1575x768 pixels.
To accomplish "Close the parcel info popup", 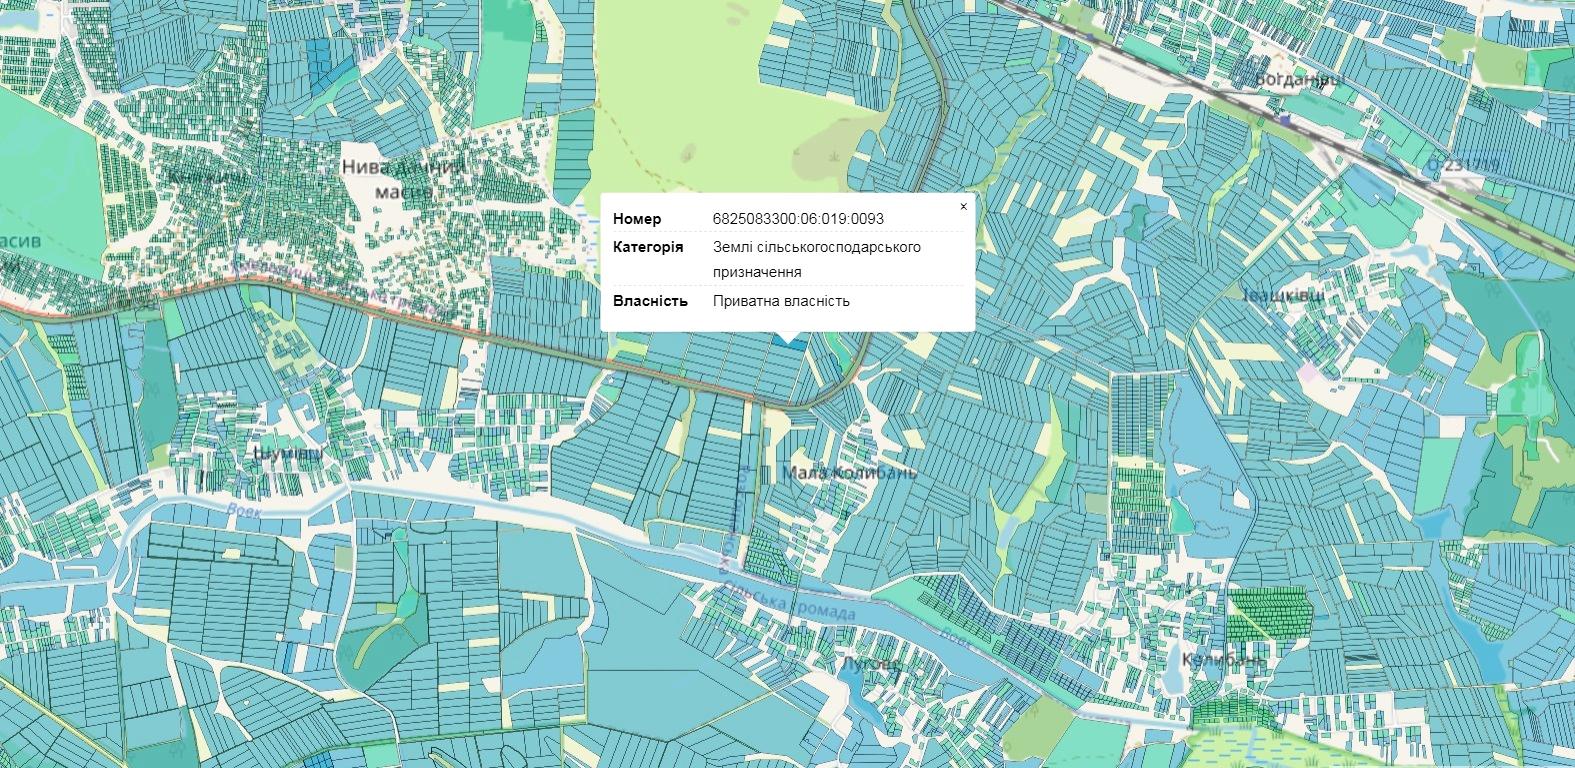I will coord(963,207).
